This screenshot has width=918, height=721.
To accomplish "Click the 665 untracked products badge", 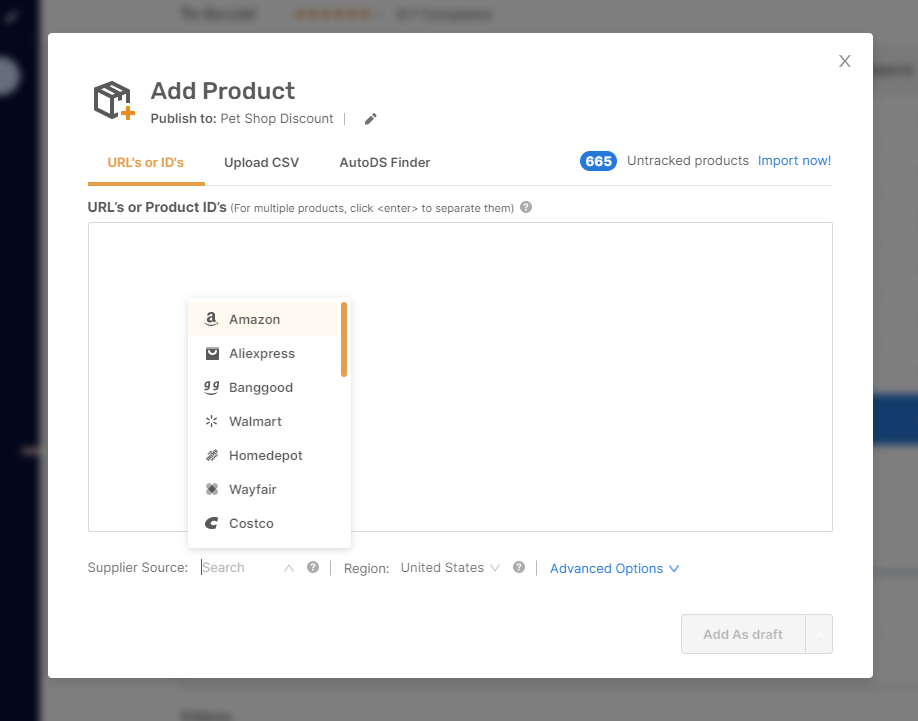I will [598, 161].
